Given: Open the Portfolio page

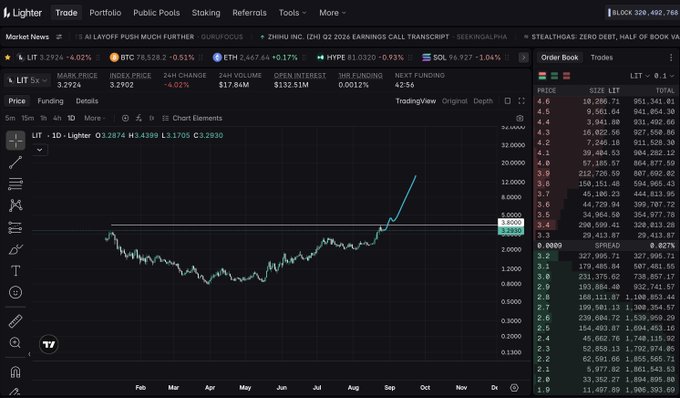Looking at the screenshot, I should click(105, 13).
